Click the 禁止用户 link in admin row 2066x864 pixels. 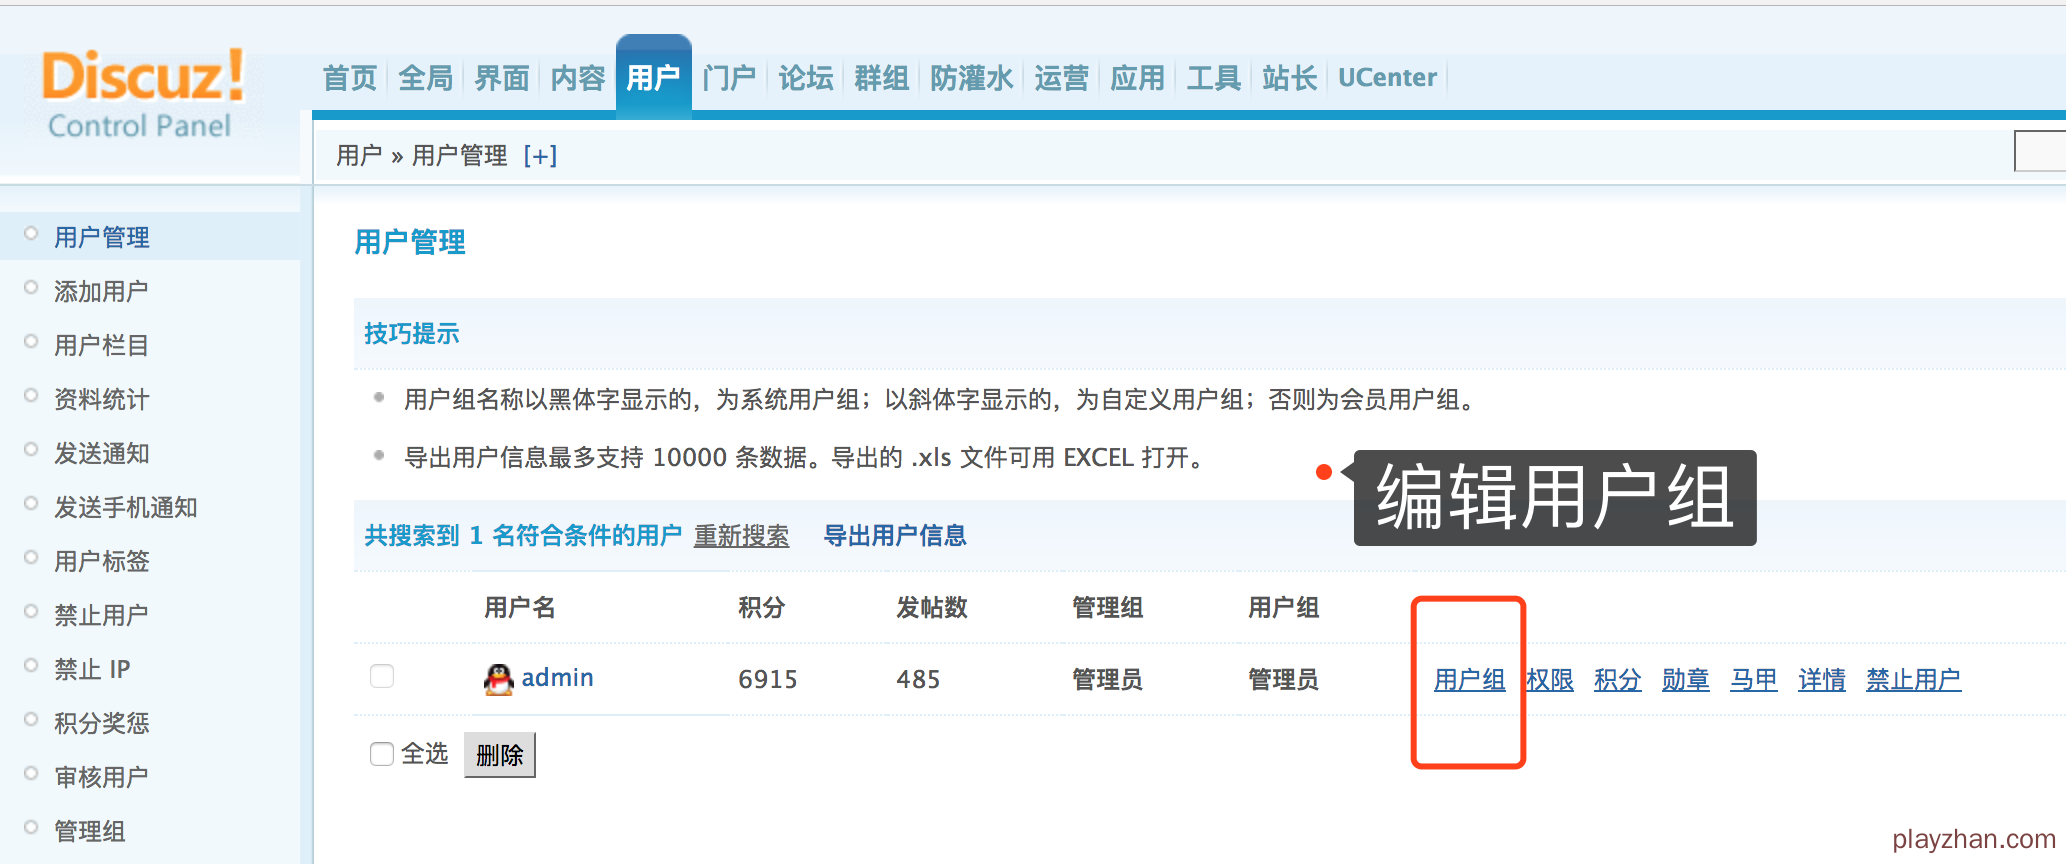[1913, 680]
